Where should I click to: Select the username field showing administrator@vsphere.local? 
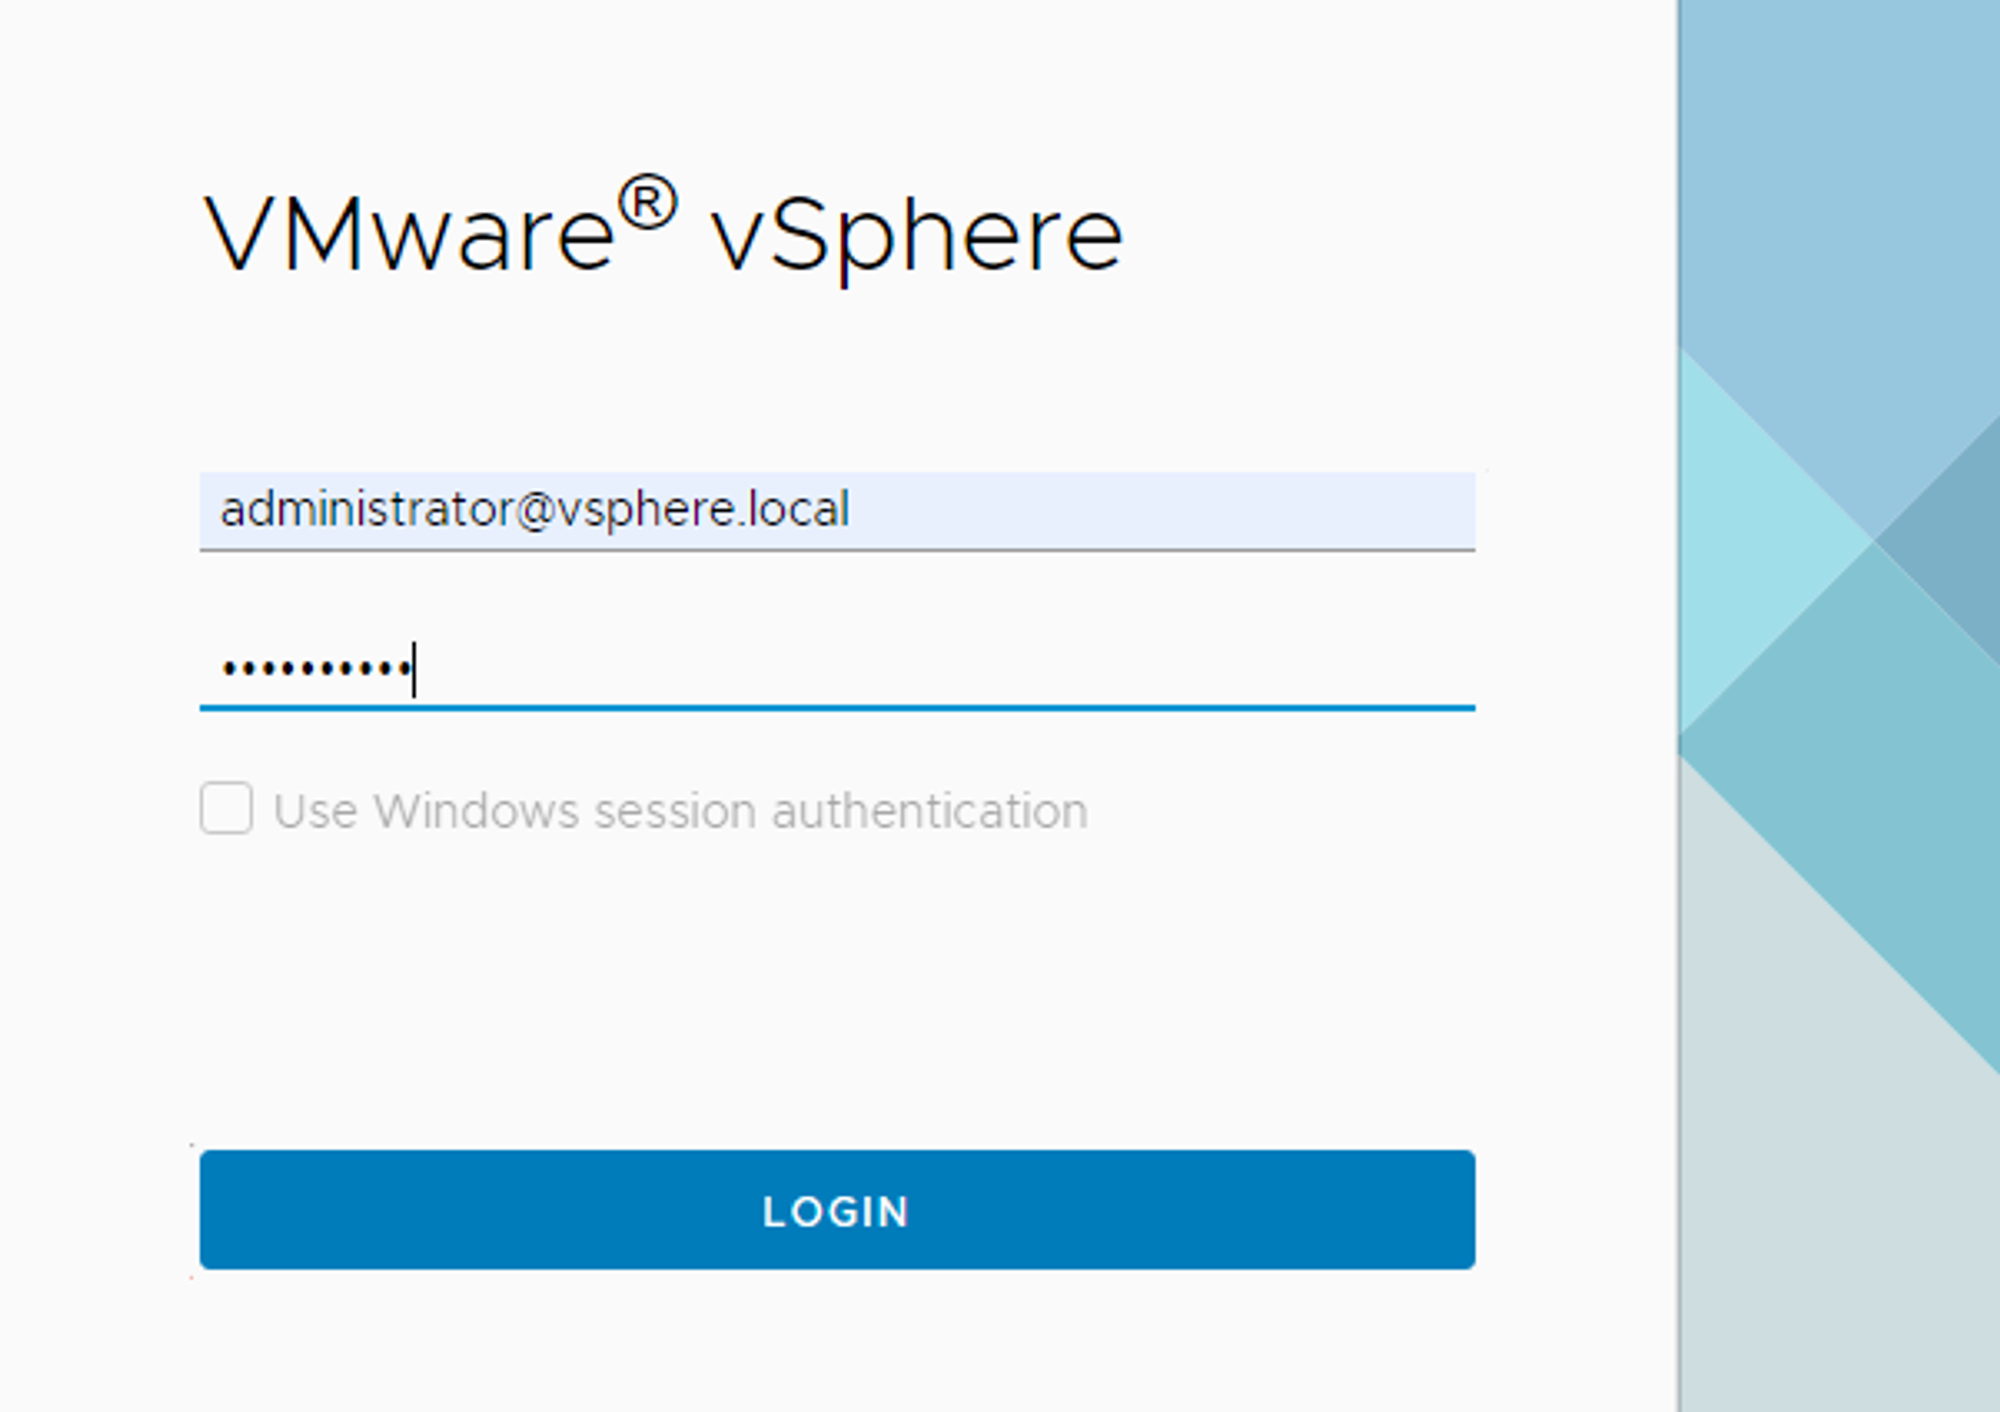pyautogui.click(x=700, y=510)
